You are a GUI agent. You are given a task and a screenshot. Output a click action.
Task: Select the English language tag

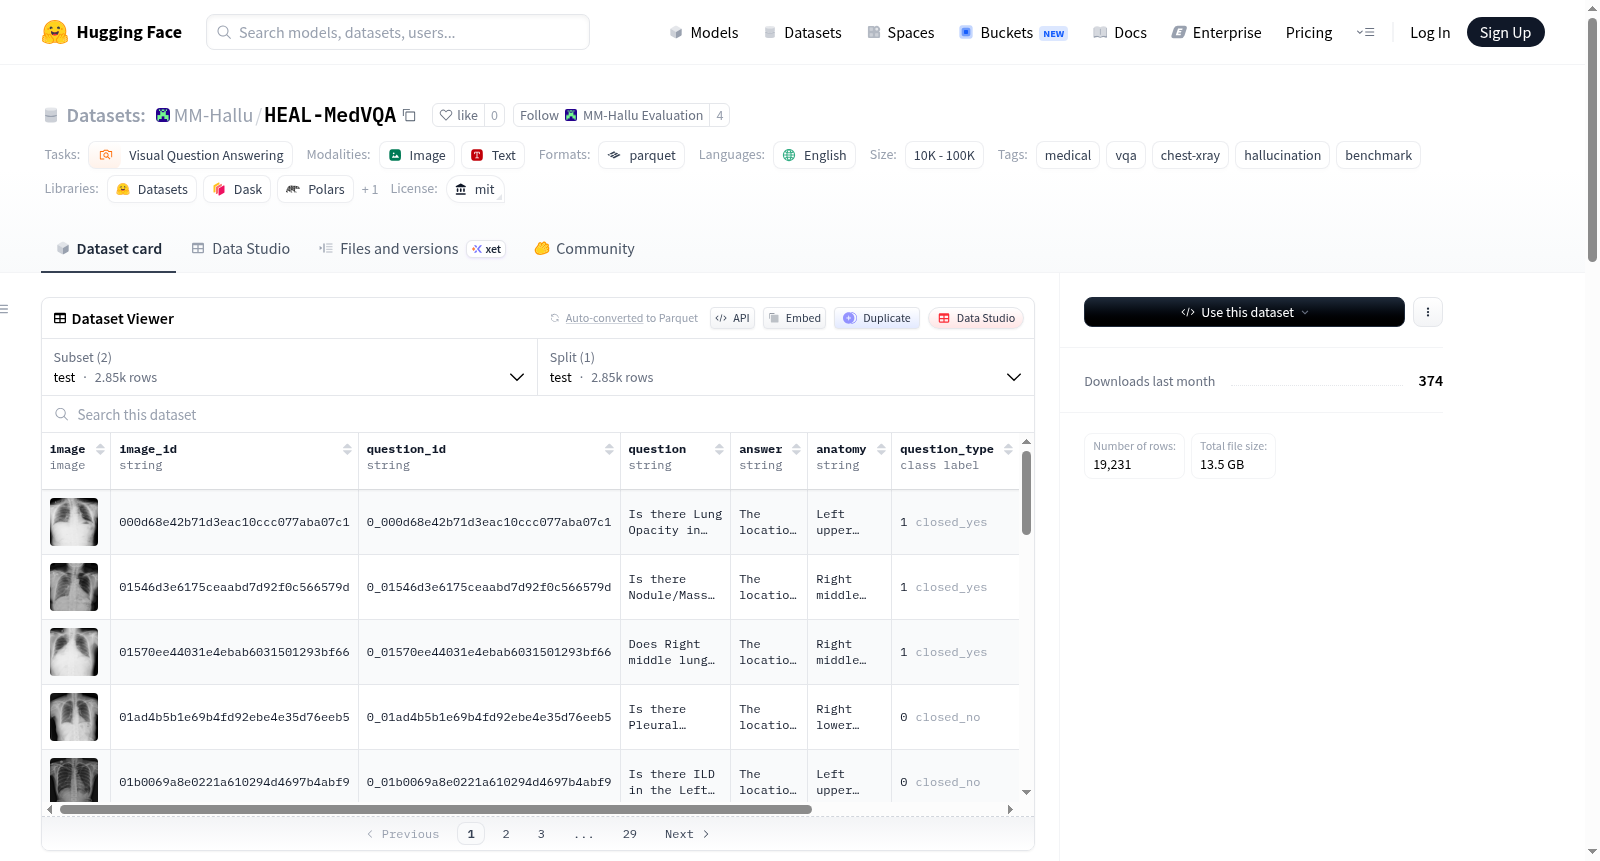tap(814, 155)
